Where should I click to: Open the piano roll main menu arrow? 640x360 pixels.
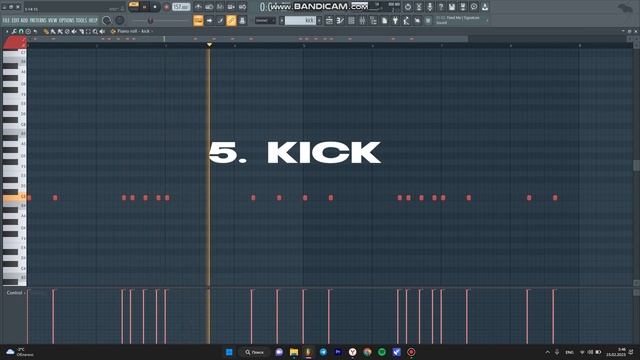7,31
